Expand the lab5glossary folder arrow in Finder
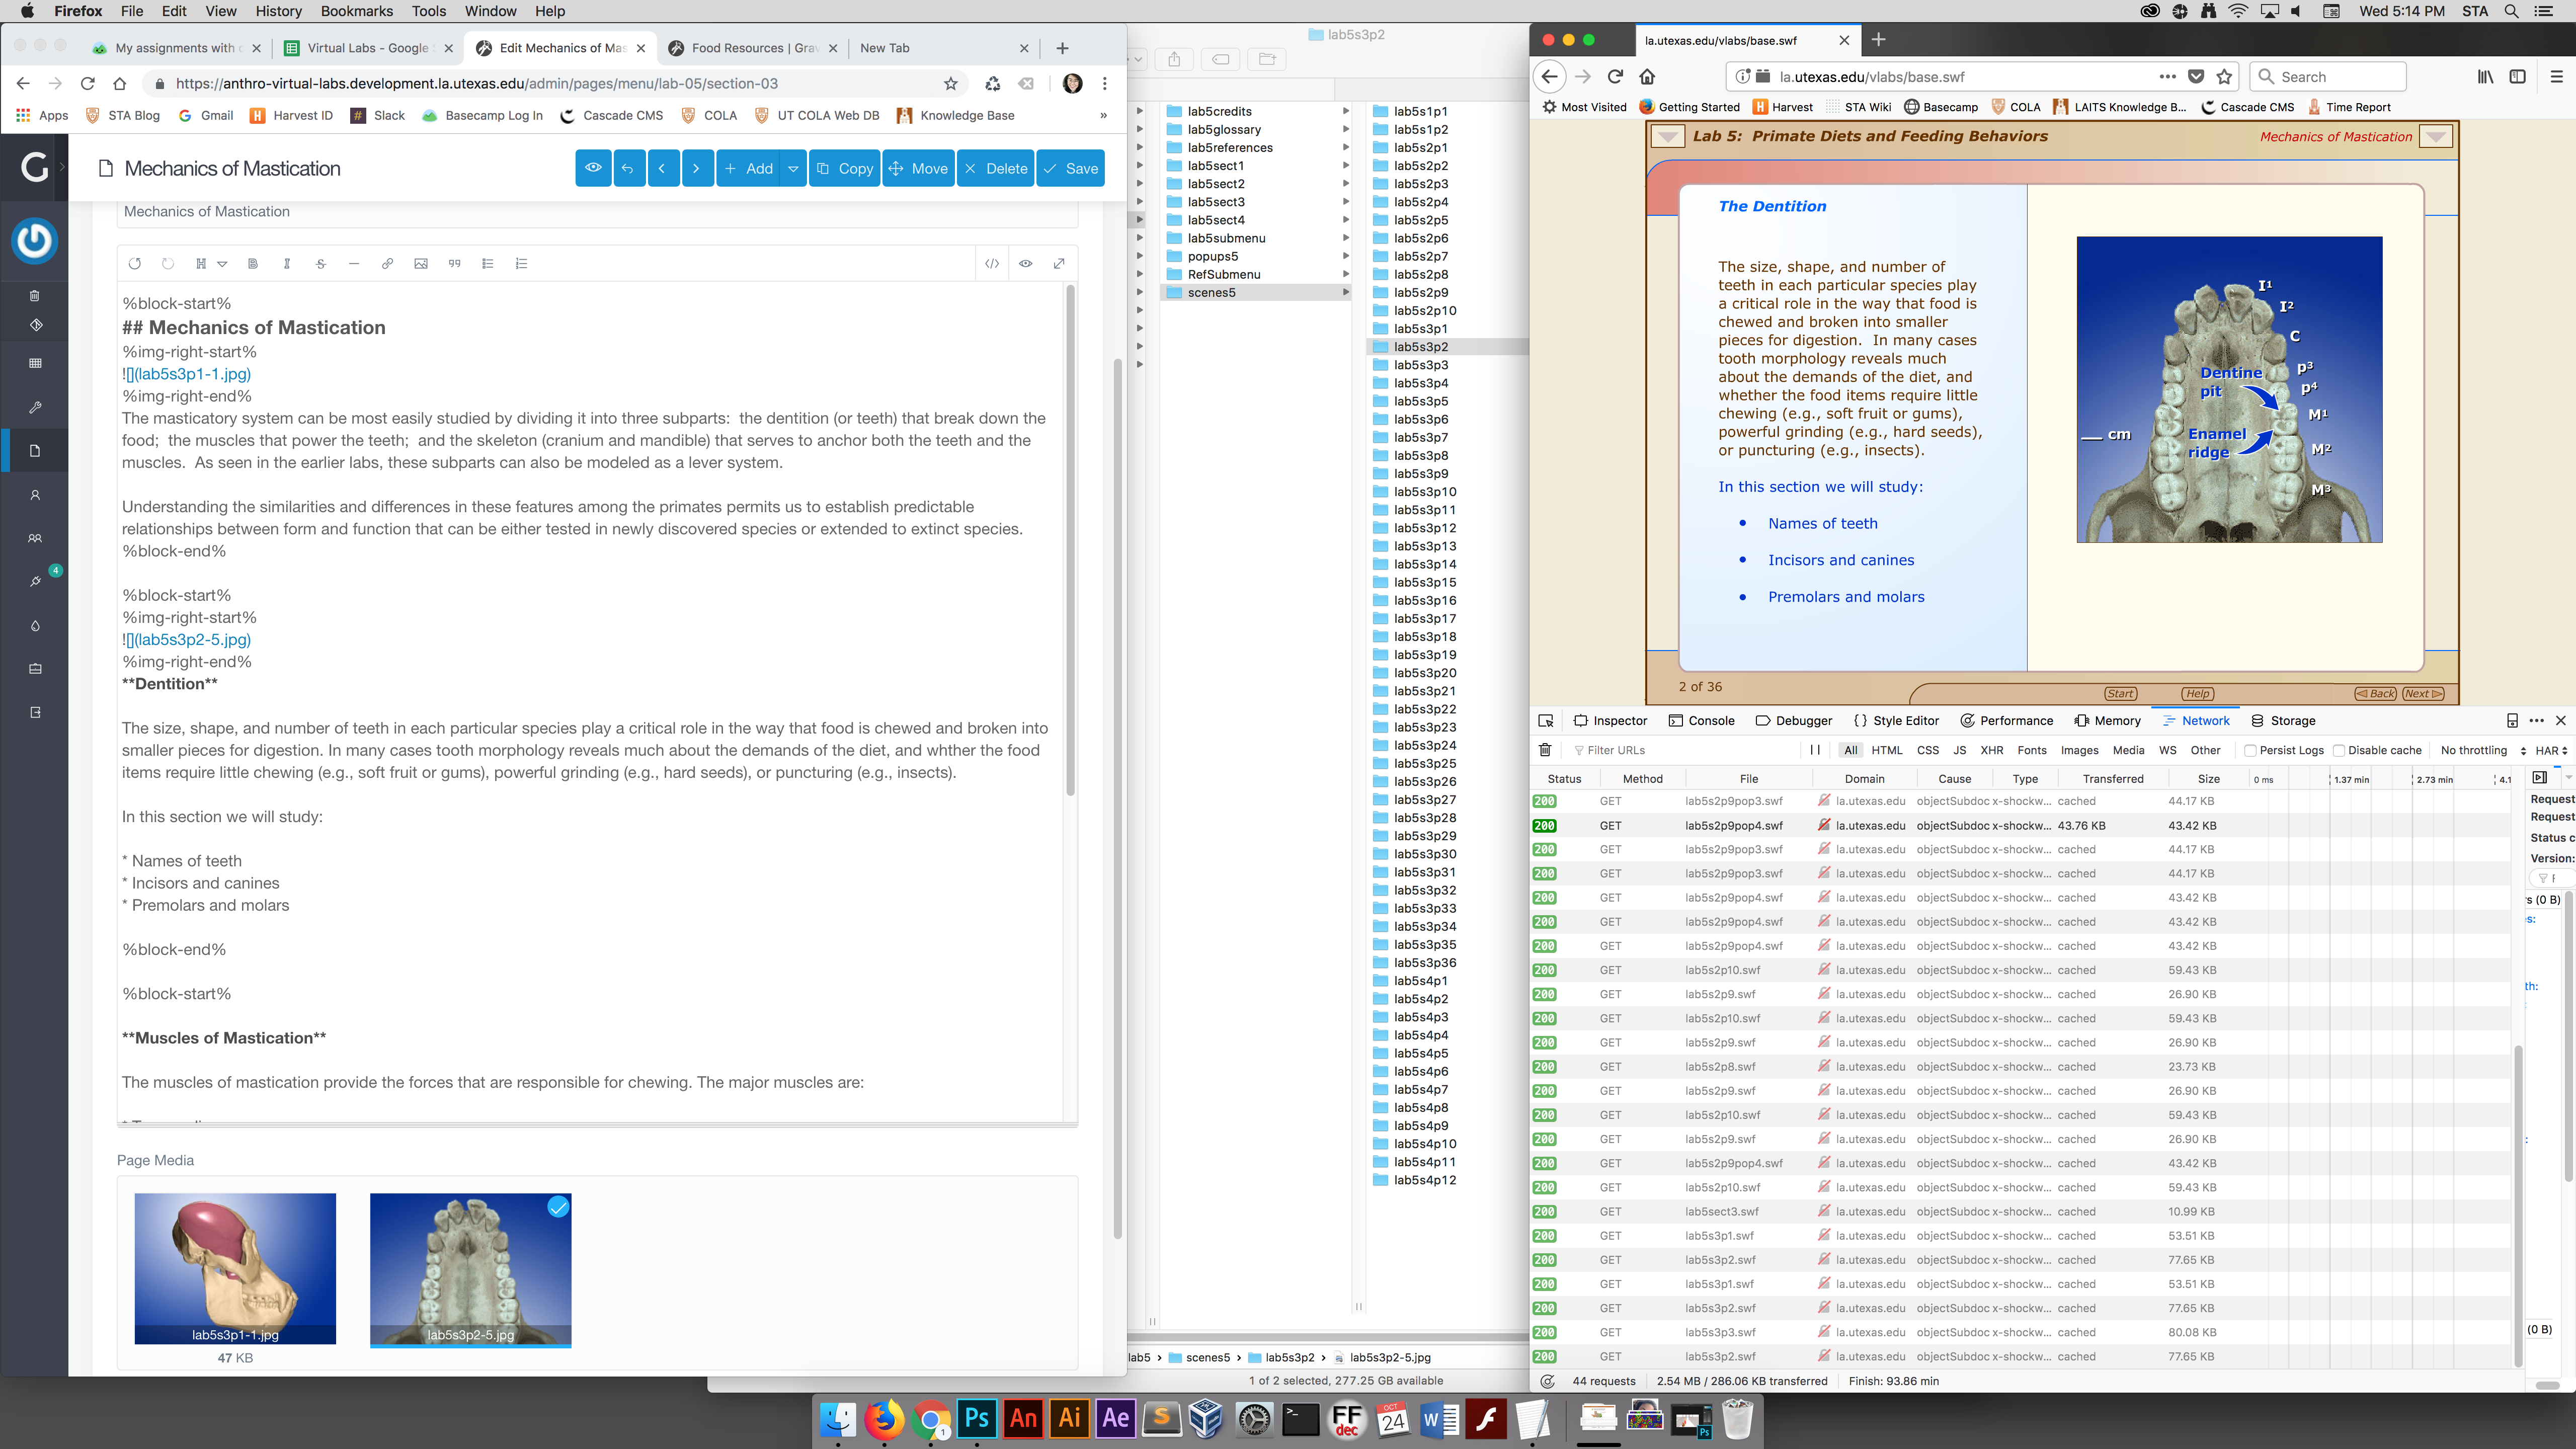This screenshot has width=2576, height=1449. pos(1346,130)
